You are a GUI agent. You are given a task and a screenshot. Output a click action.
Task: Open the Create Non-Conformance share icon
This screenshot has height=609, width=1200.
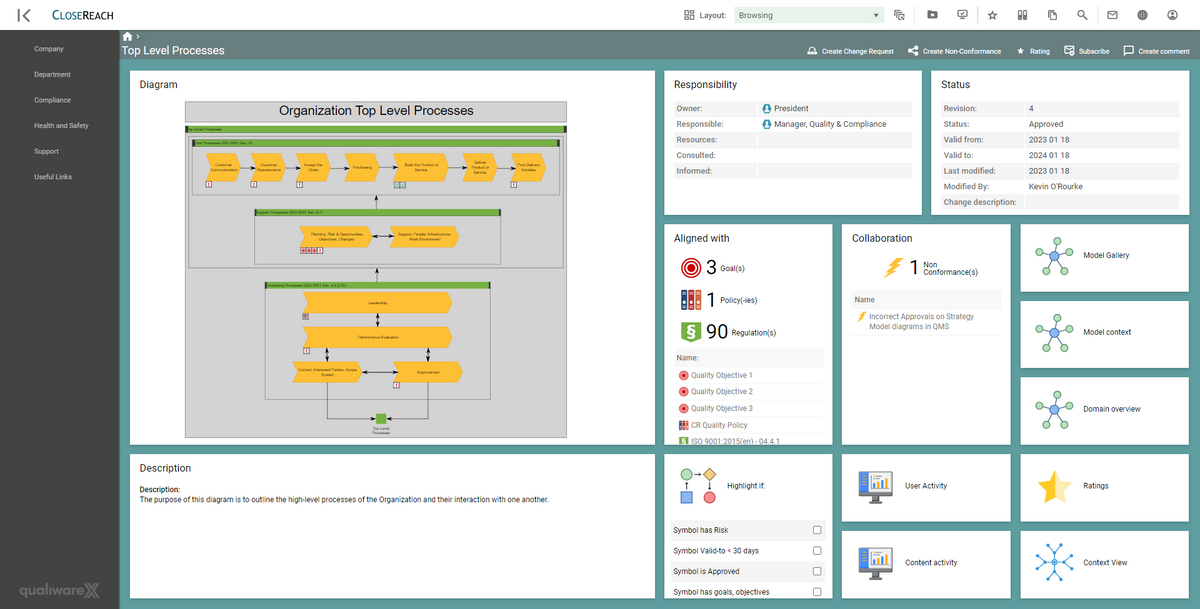click(x=916, y=50)
